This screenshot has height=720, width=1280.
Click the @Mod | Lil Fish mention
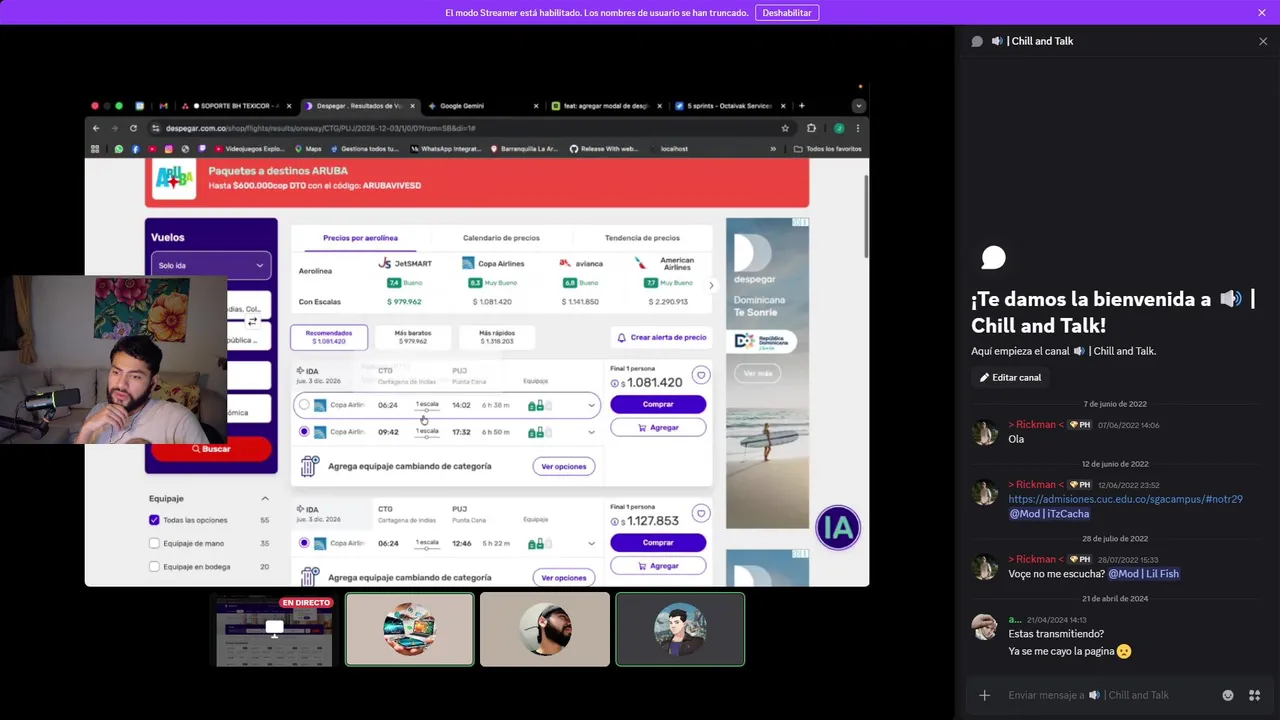coord(1143,574)
